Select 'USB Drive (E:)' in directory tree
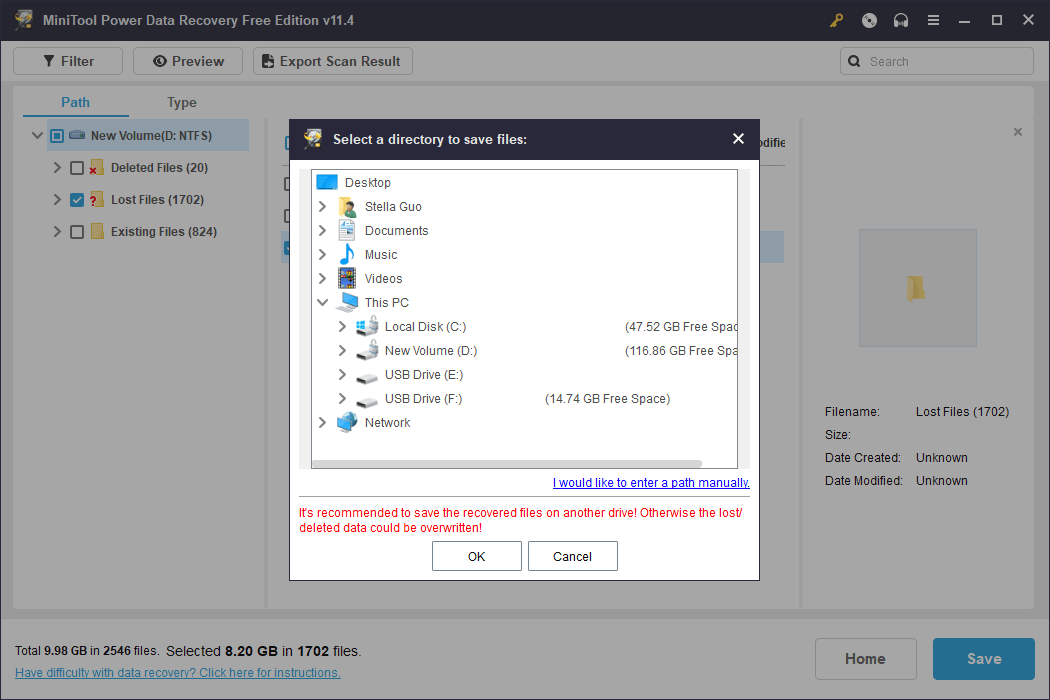The image size is (1050, 700). point(424,374)
